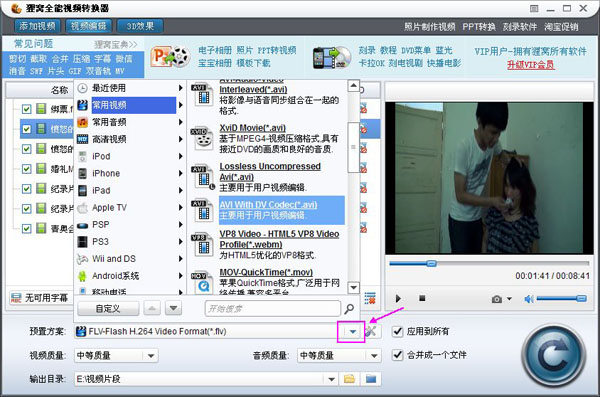The image size is (600, 397).
Task: Expand the 视频质量 dropdown
Action: [x=151, y=356]
